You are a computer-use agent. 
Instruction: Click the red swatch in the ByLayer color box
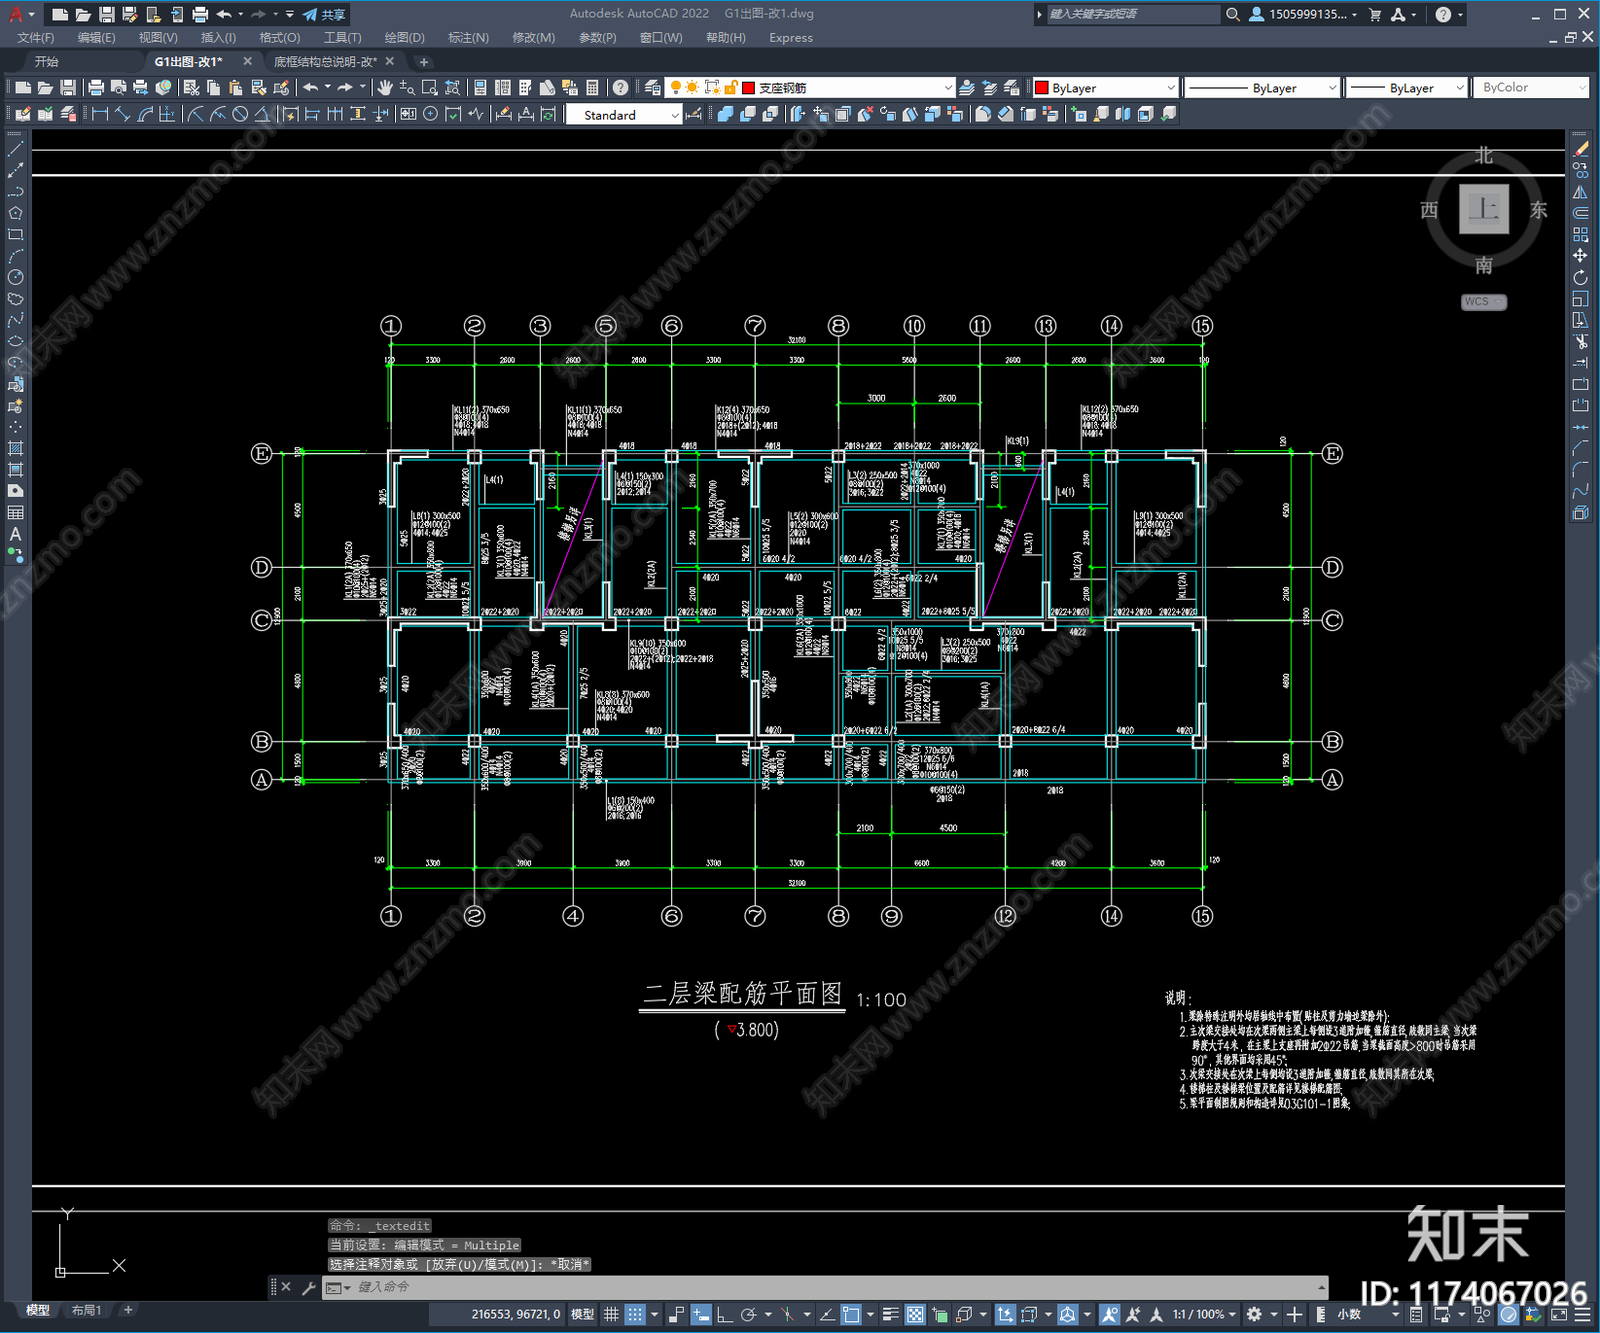point(1041,88)
